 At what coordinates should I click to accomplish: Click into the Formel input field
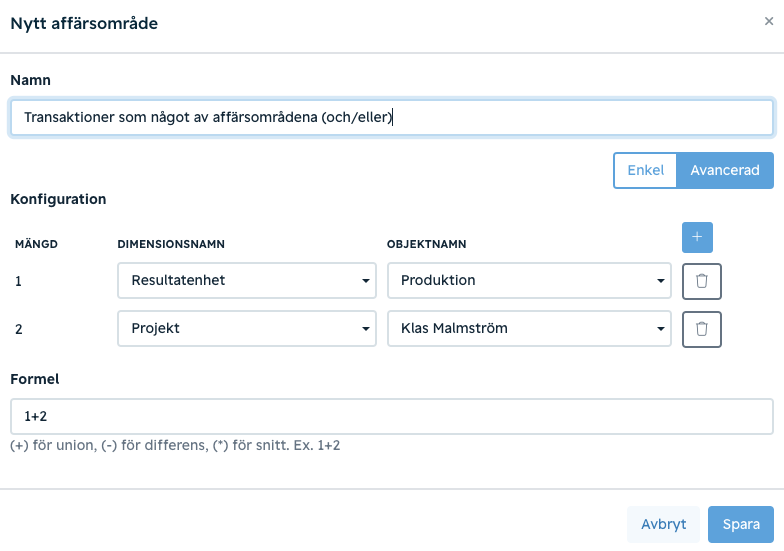click(392, 416)
